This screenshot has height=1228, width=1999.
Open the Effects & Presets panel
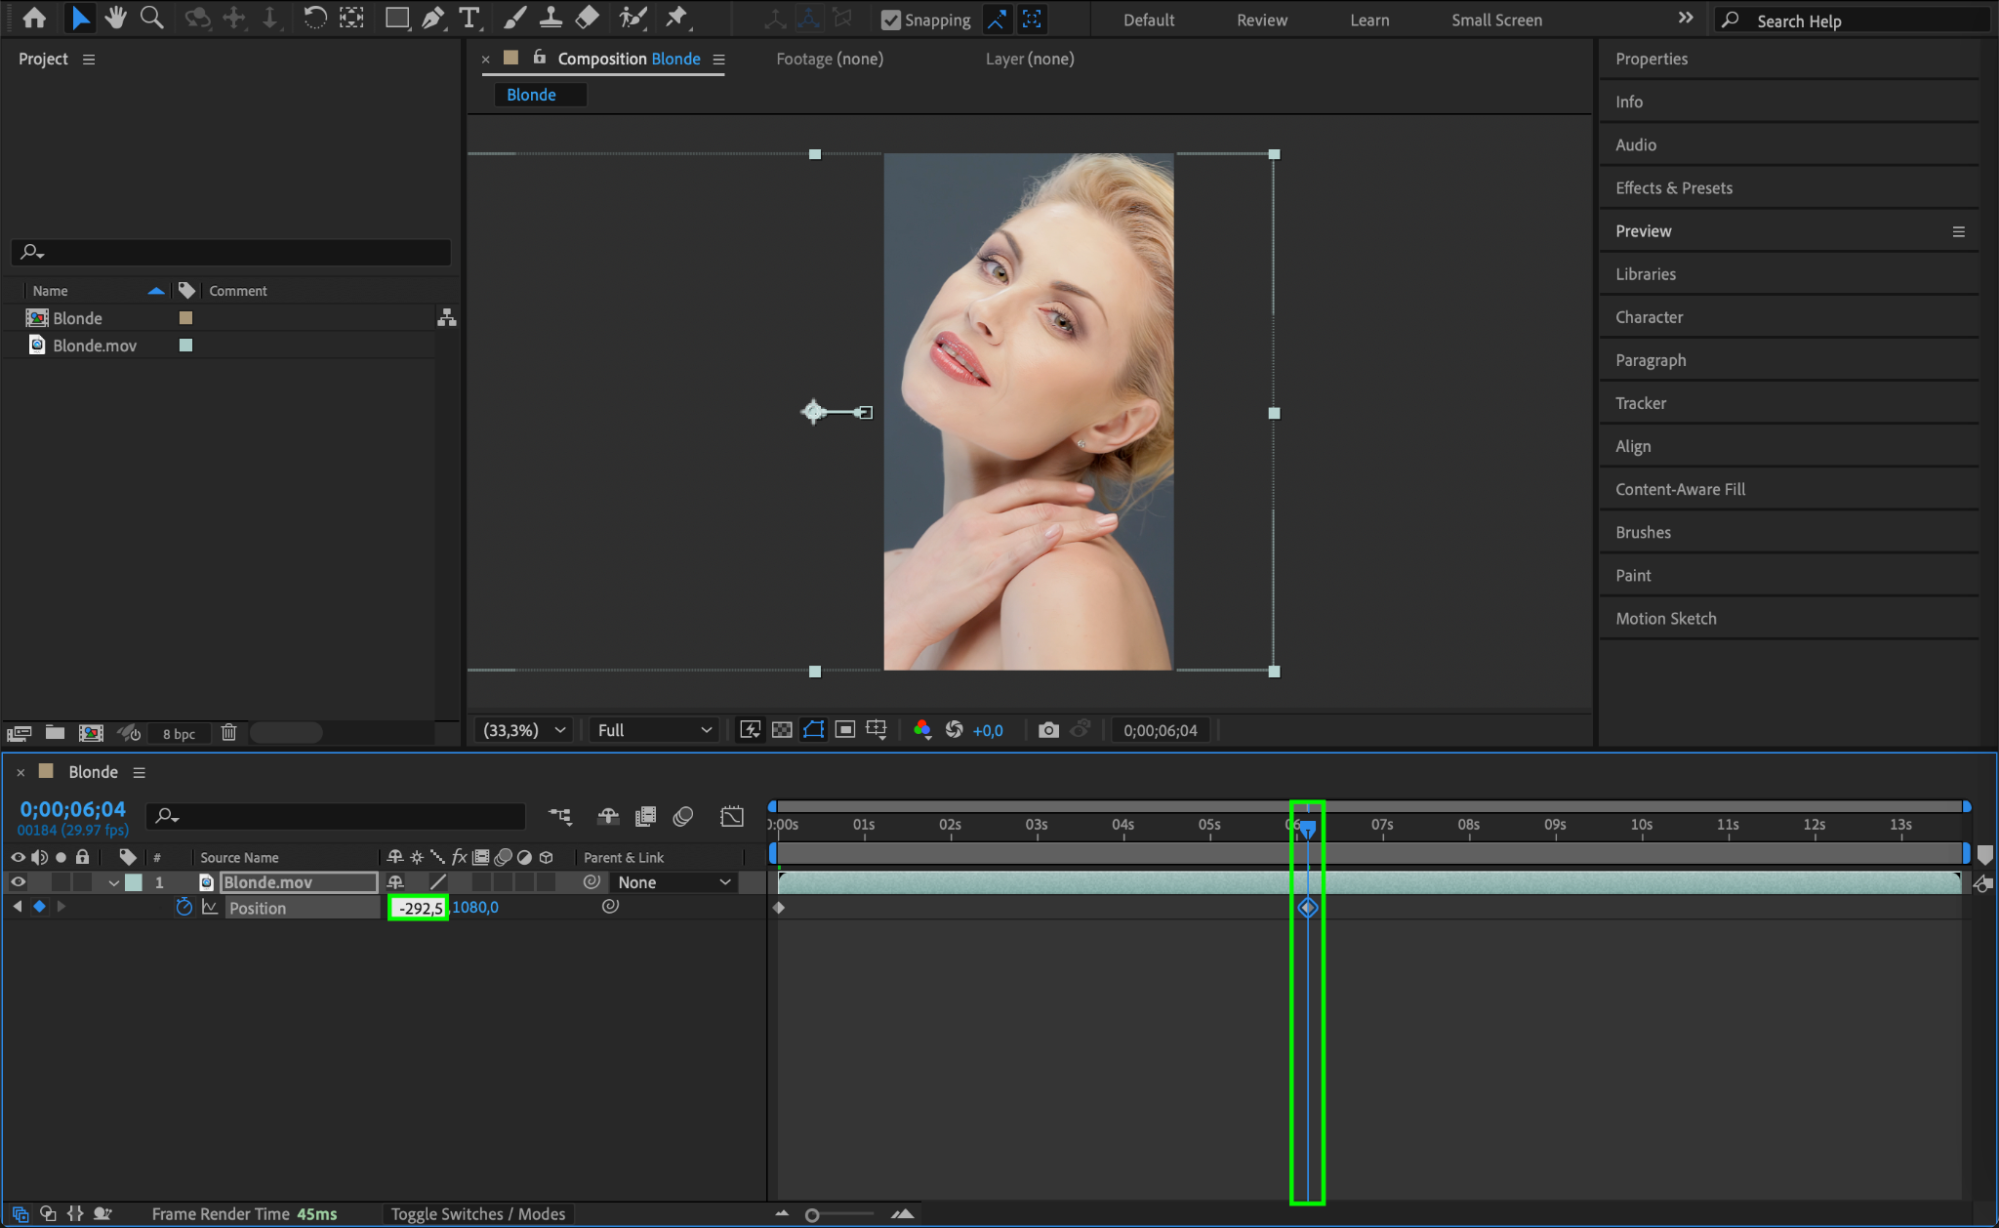pyautogui.click(x=1673, y=188)
